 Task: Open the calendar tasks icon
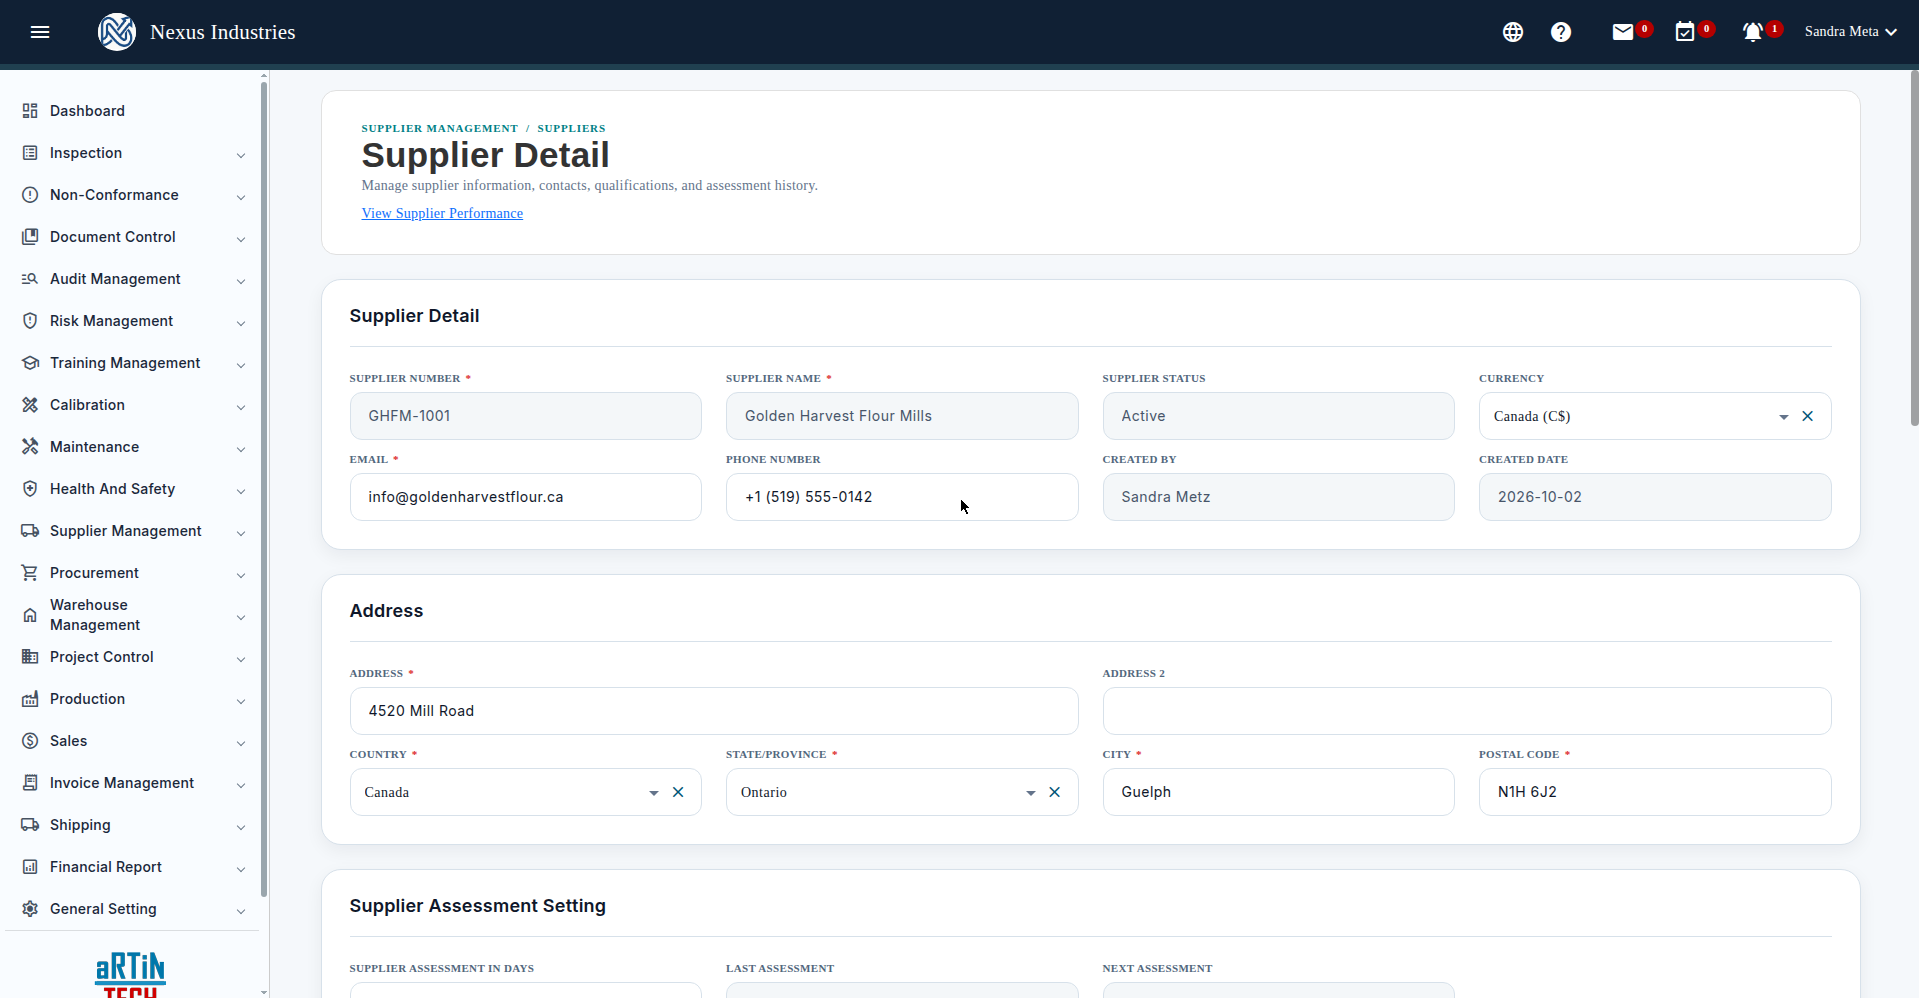point(1685,32)
